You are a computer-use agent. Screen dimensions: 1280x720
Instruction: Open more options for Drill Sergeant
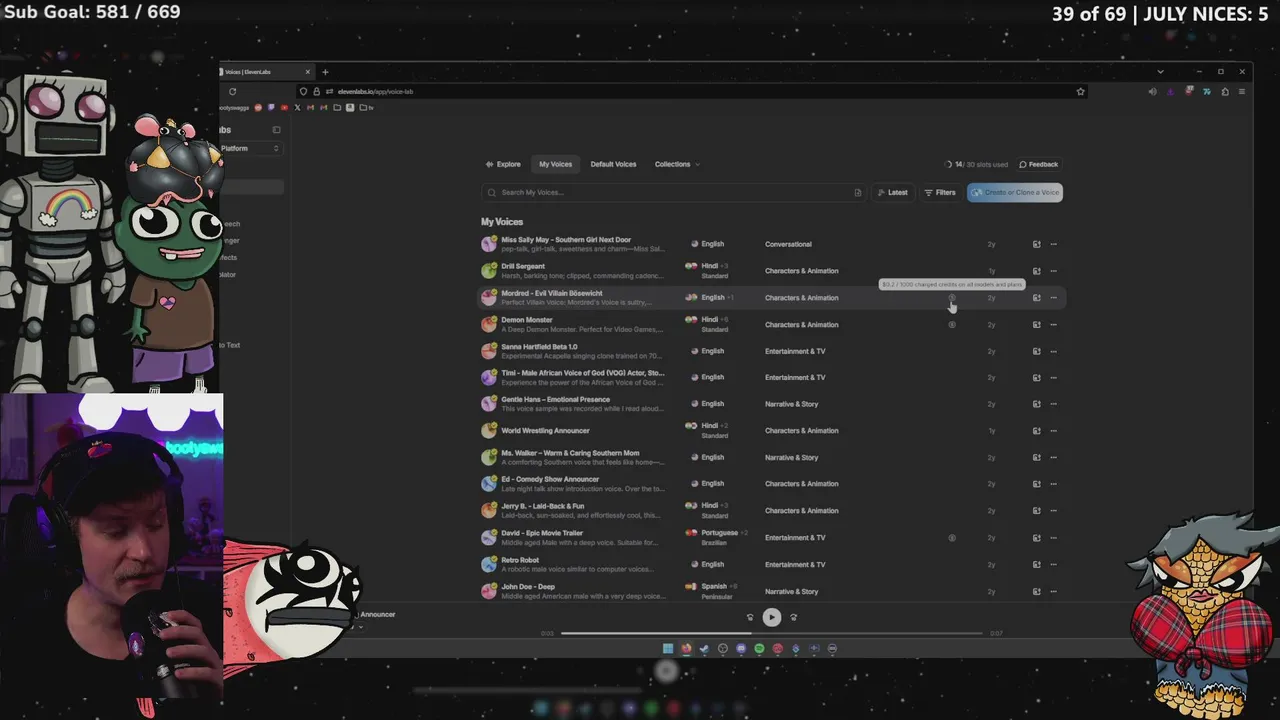pos(1053,271)
